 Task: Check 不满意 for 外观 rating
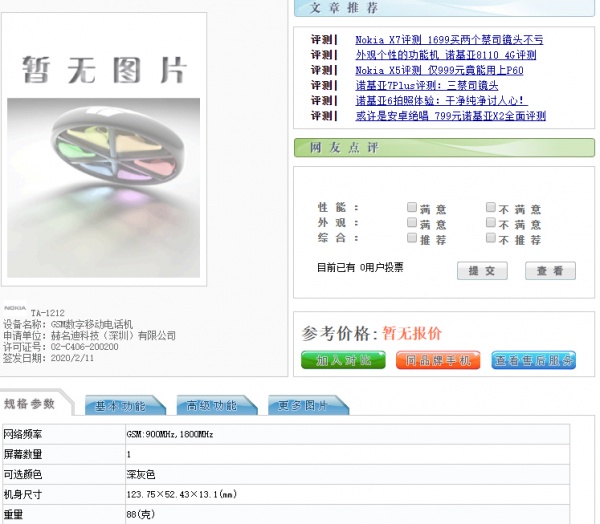click(x=491, y=222)
